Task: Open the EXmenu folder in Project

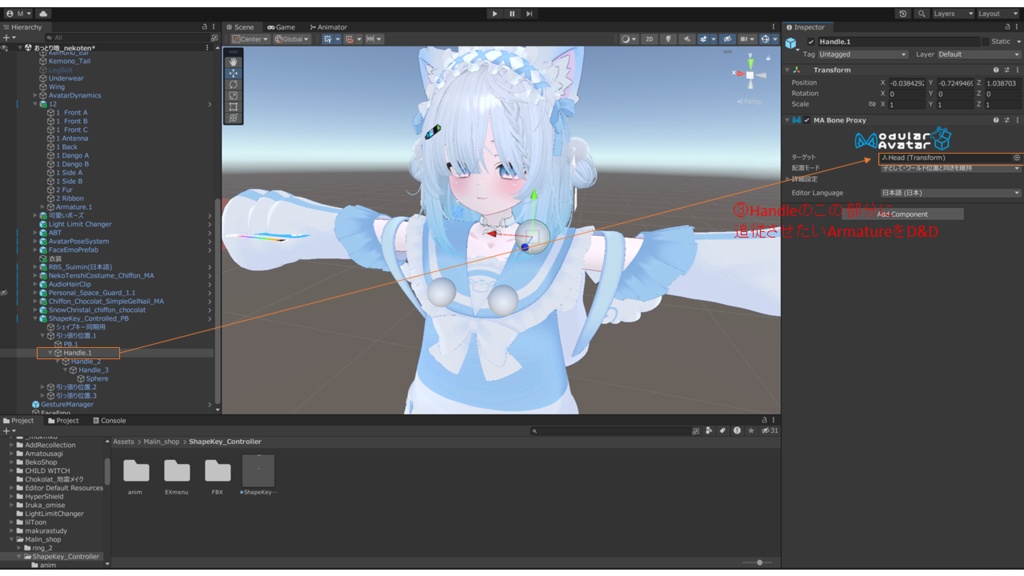Action: tap(176, 476)
